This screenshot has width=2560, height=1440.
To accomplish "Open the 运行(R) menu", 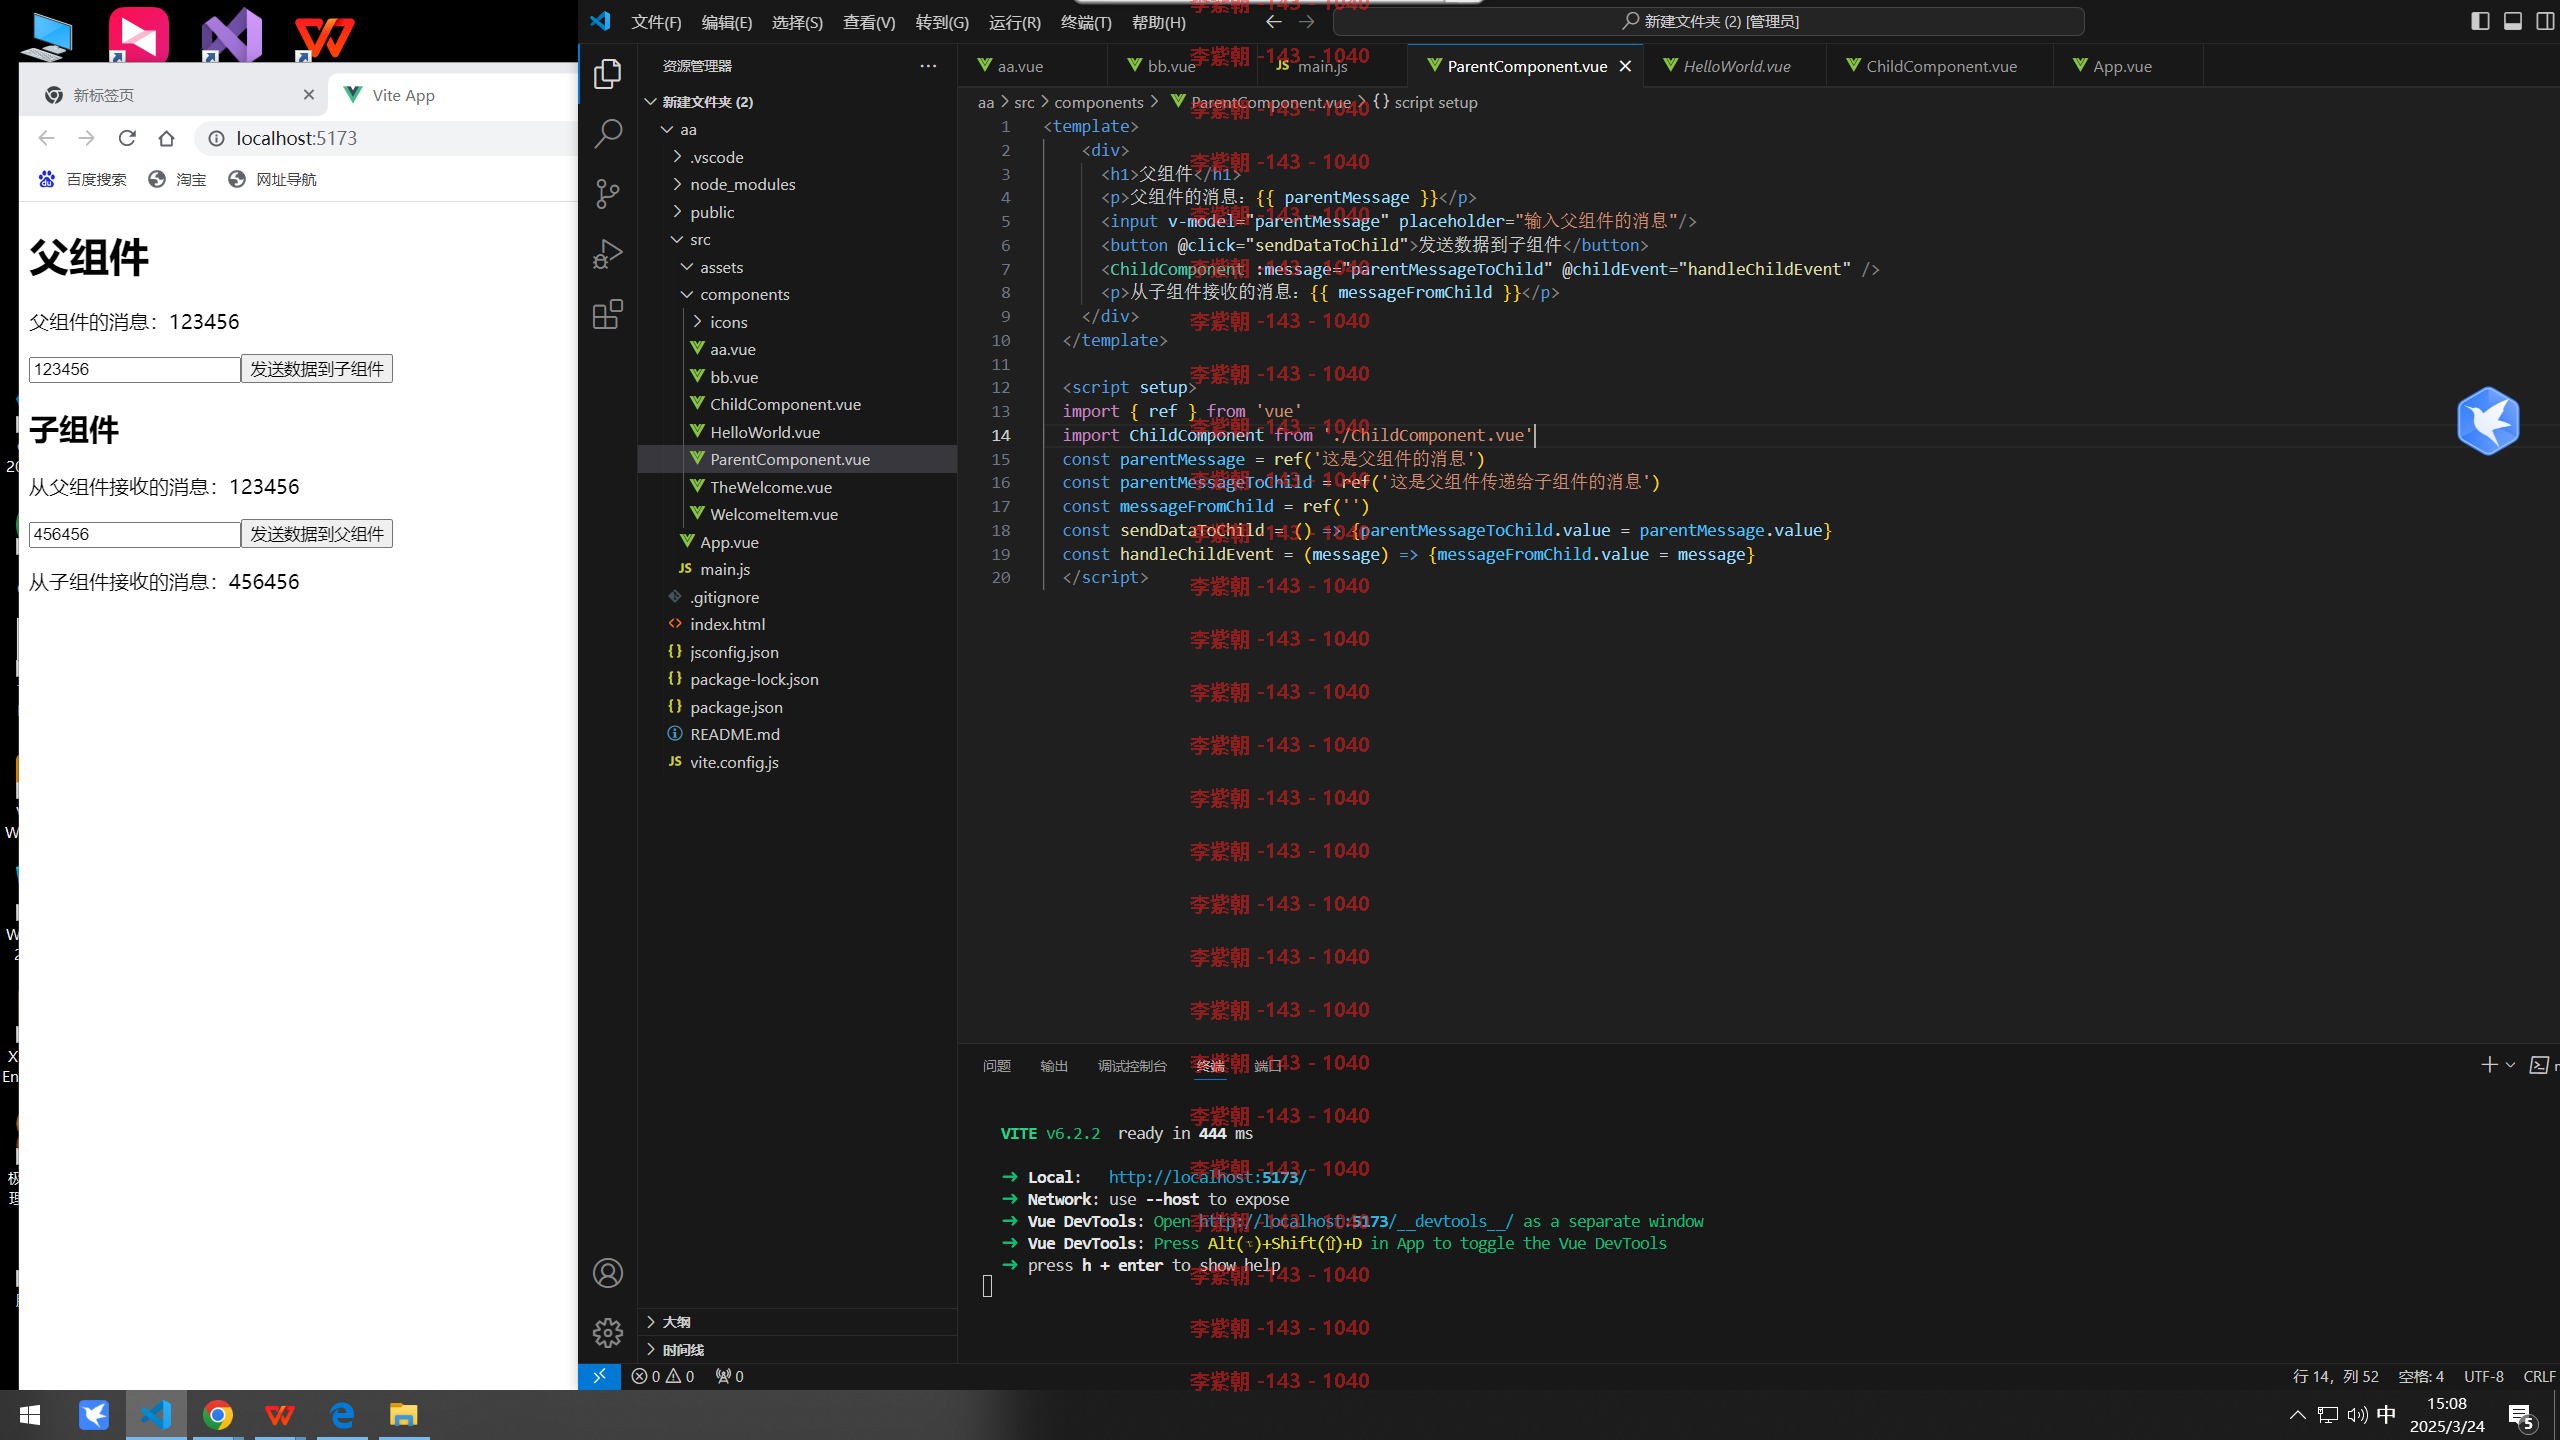I will tap(1014, 22).
